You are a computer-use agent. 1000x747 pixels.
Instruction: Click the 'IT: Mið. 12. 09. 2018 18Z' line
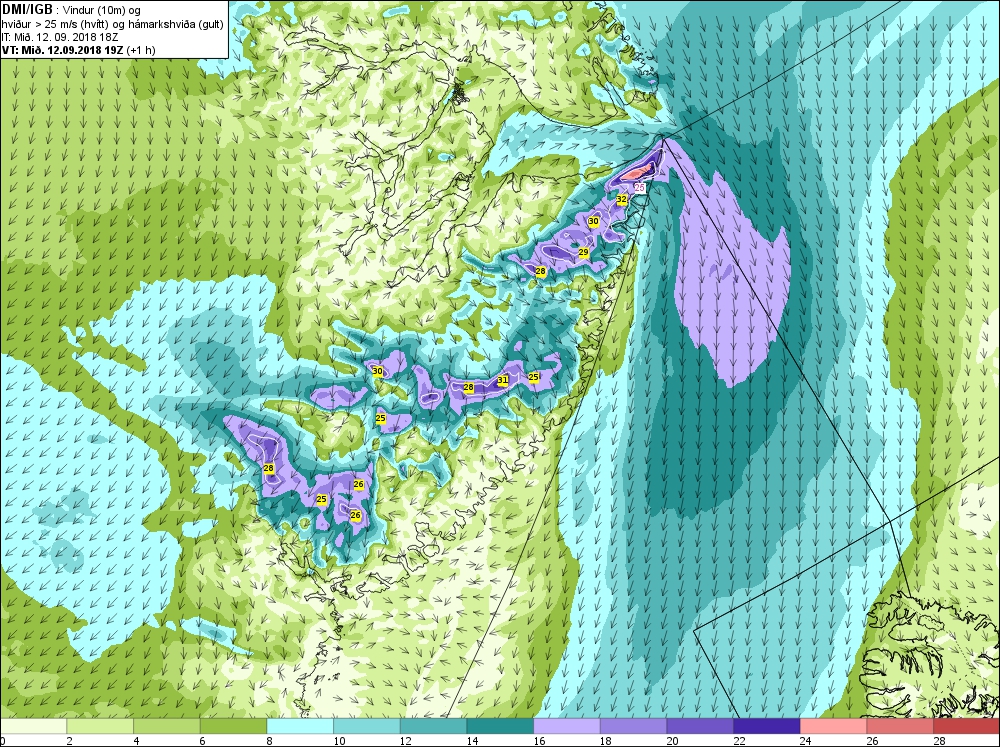point(60,37)
